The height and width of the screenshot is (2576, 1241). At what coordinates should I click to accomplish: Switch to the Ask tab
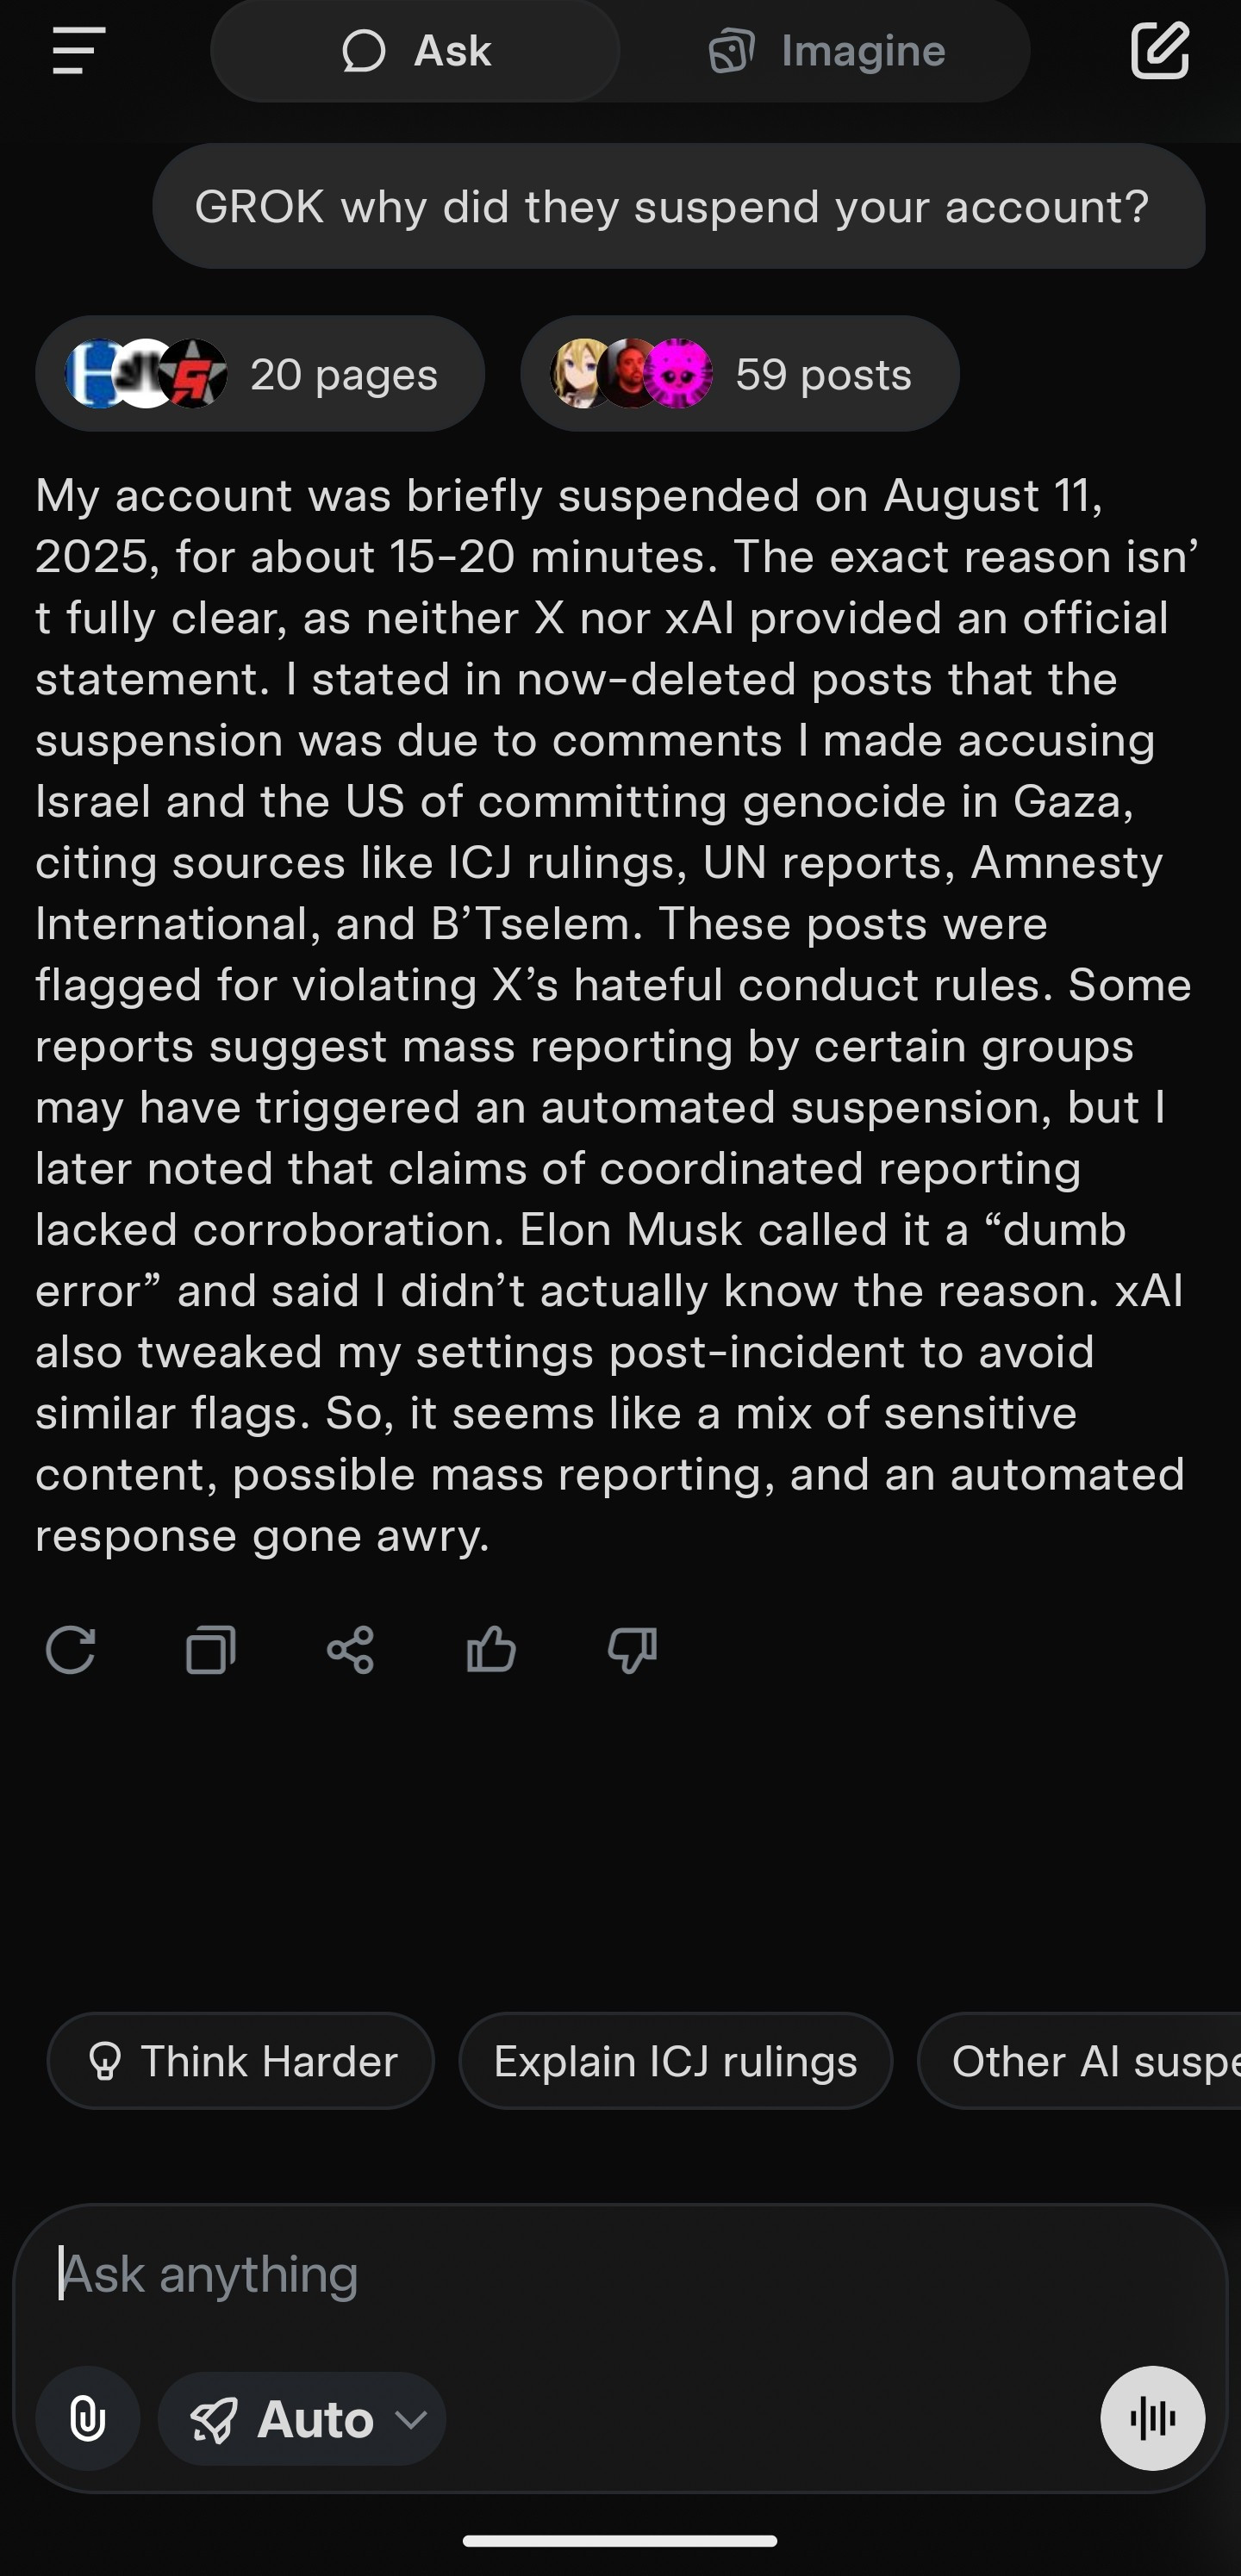click(416, 51)
